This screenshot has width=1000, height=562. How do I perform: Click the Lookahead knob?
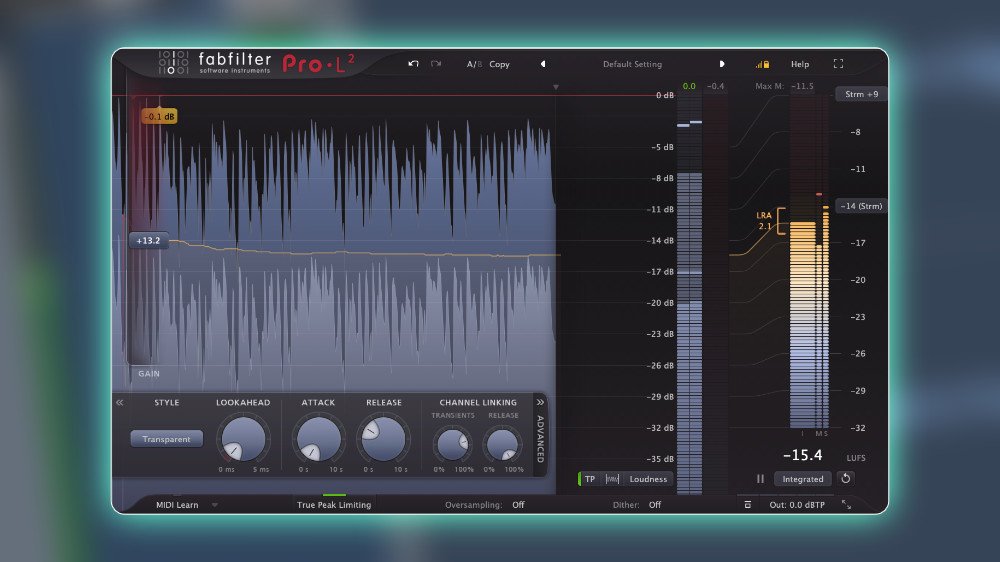click(x=243, y=439)
